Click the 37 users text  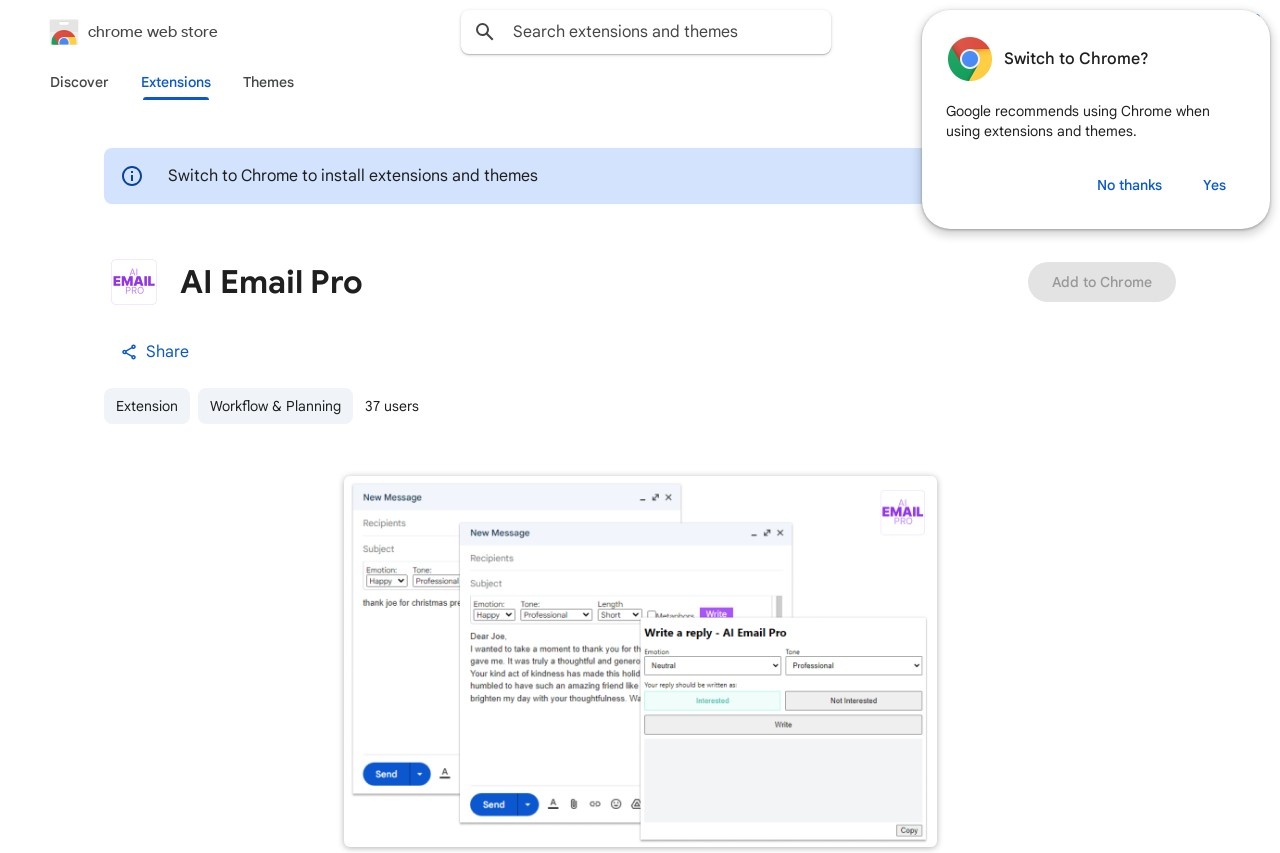[392, 406]
